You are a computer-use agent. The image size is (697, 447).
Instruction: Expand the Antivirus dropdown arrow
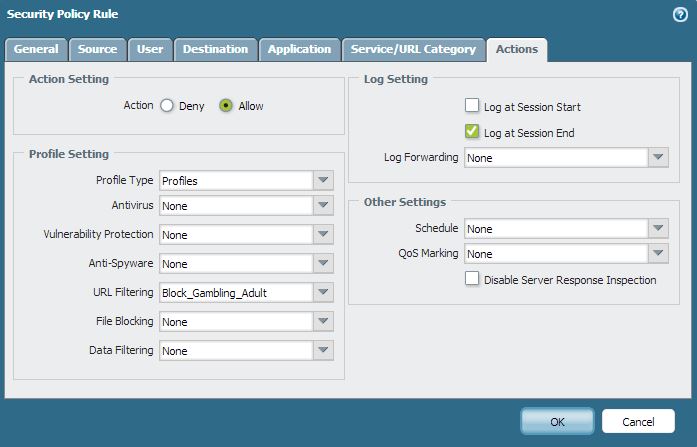(x=323, y=205)
